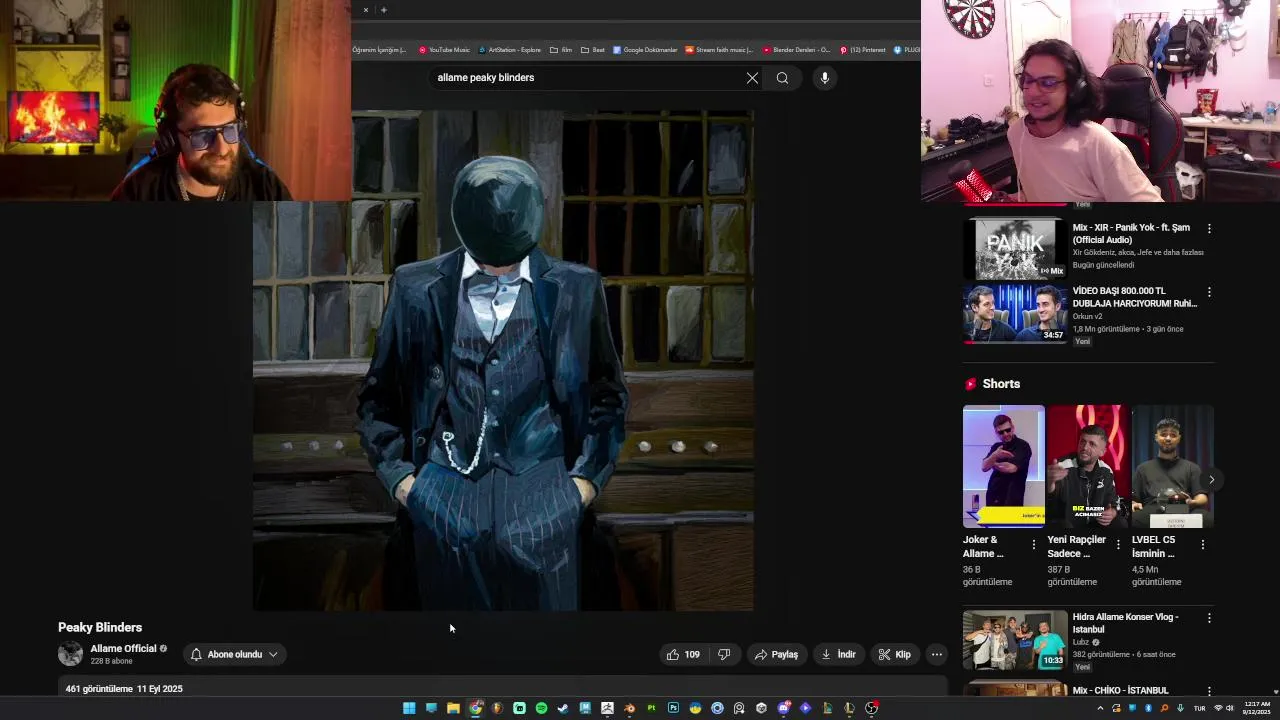Click the magnifier search button

[x=782, y=78]
